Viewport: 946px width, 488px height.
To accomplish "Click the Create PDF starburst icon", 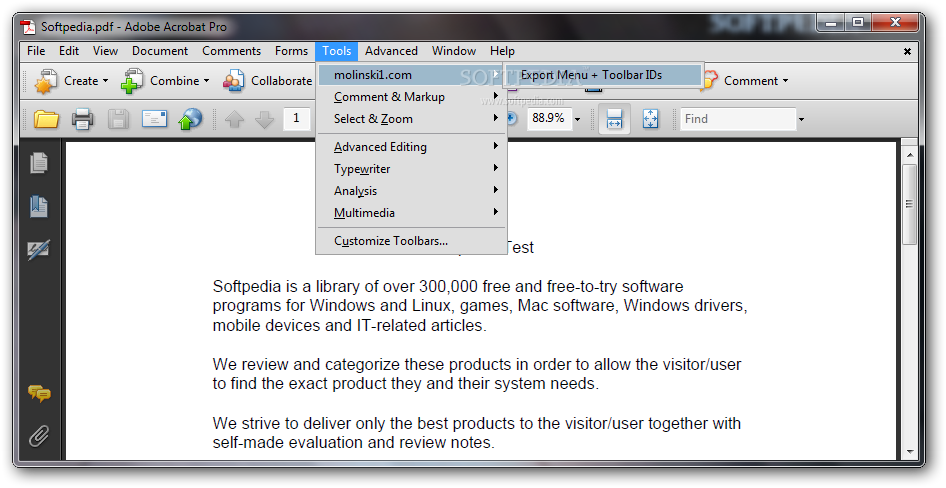I will (46, 81).
